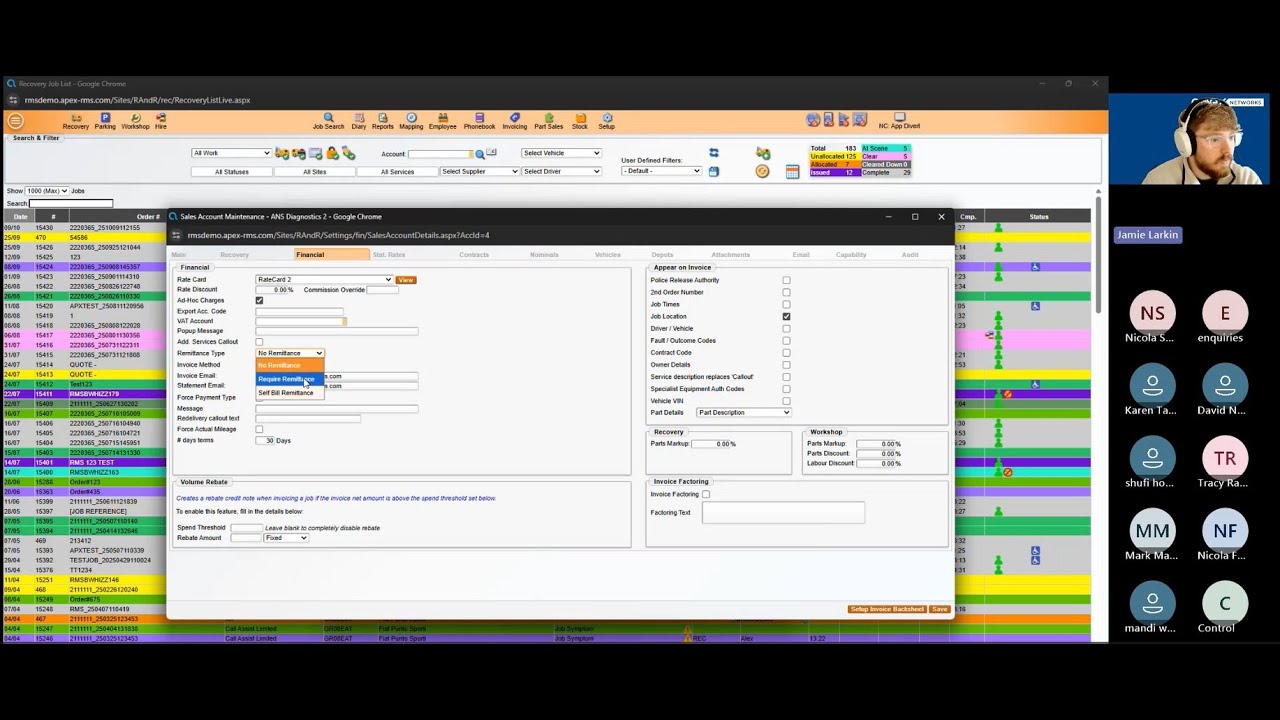
Task: Enable the Force Actual Mileage checkbox
Action: (259, 429)
